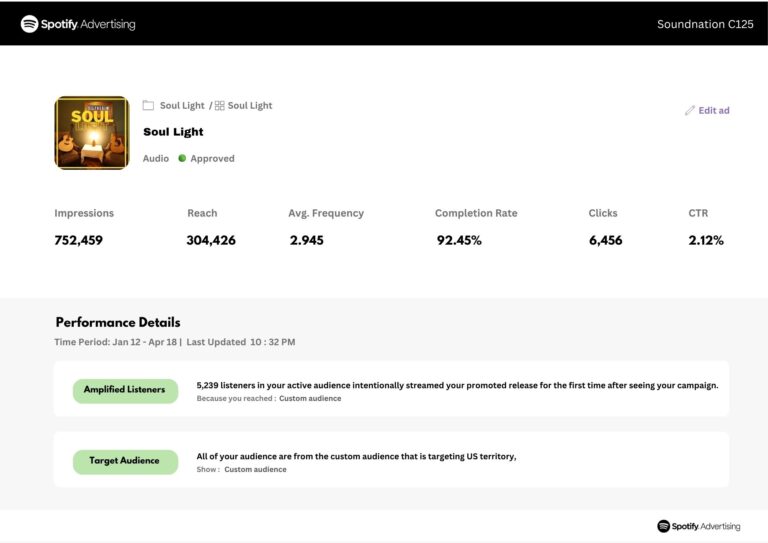Click Custom audience under Because you reached

coord(310,399)
